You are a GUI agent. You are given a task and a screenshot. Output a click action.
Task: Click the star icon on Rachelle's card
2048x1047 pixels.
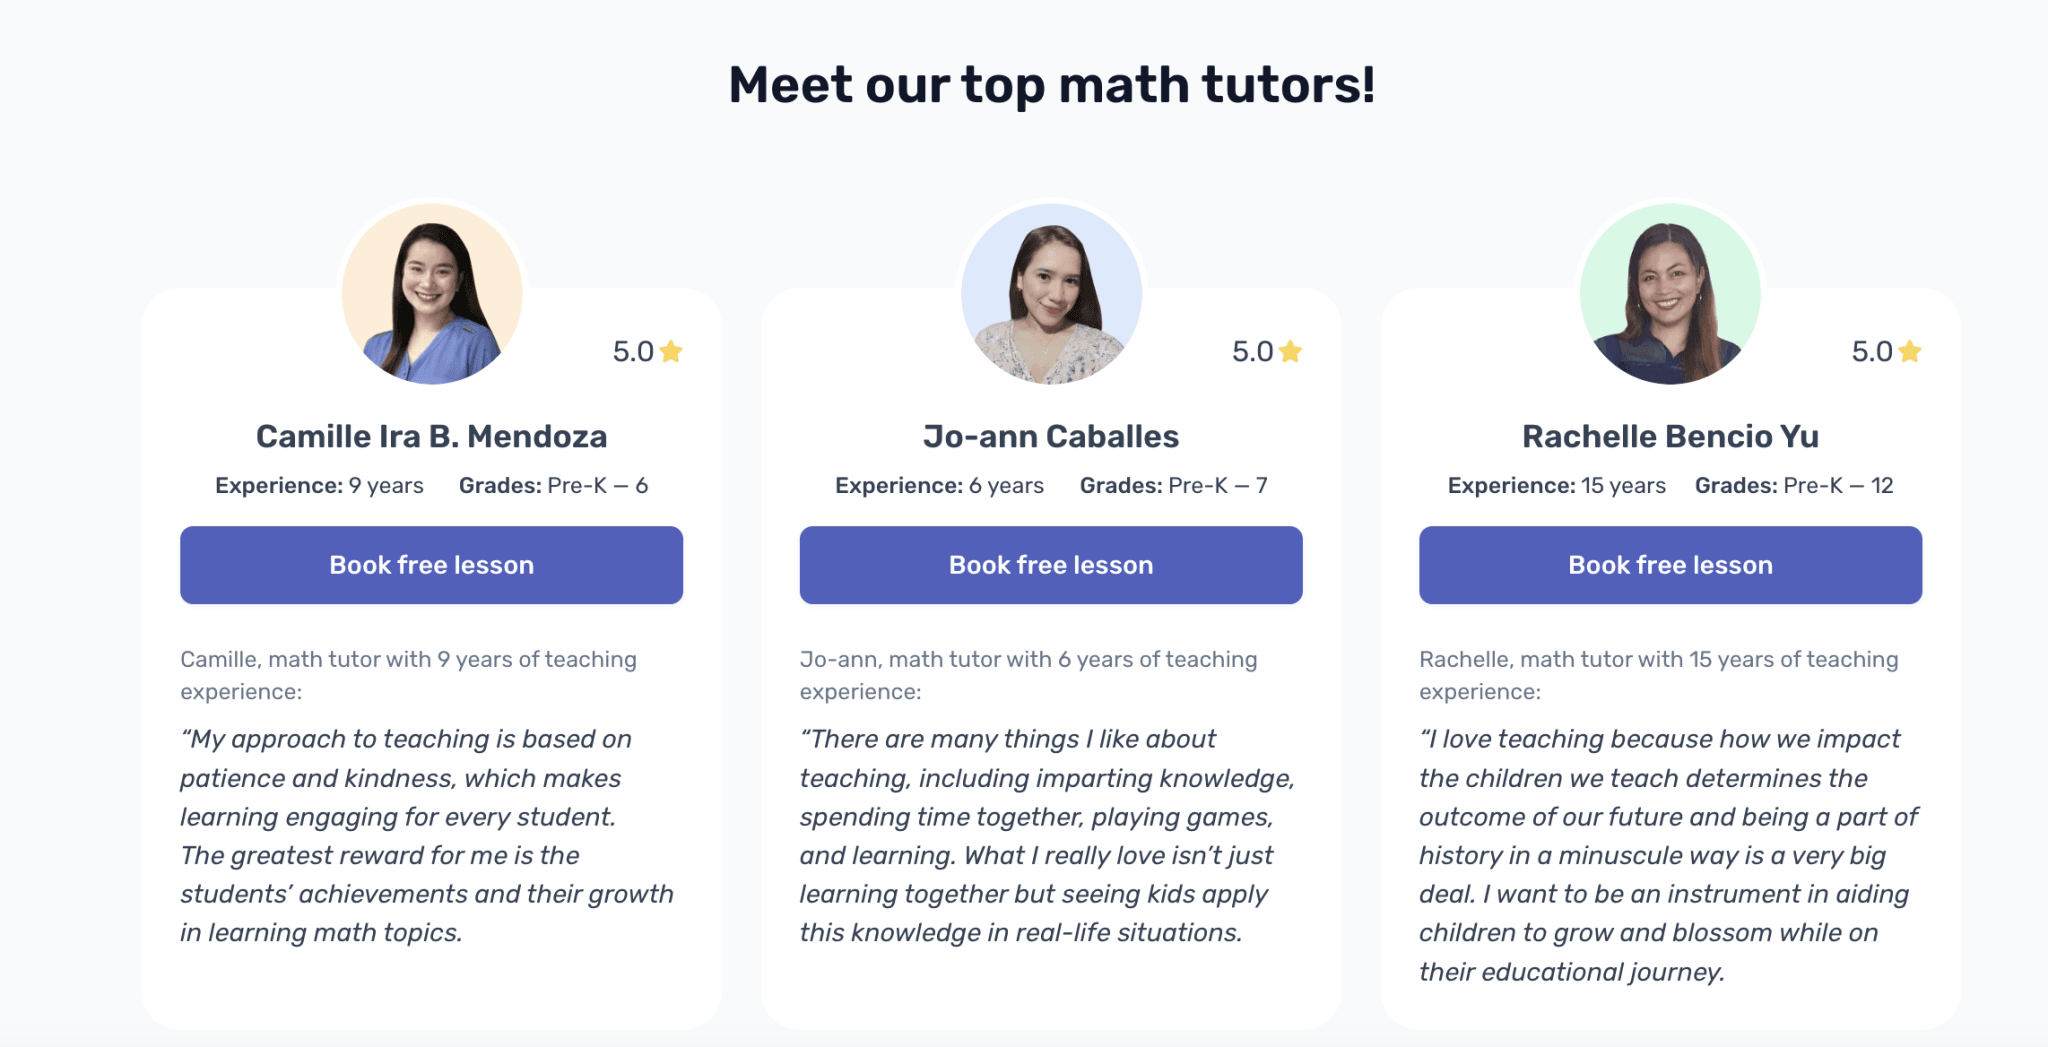pos(1910,351)
